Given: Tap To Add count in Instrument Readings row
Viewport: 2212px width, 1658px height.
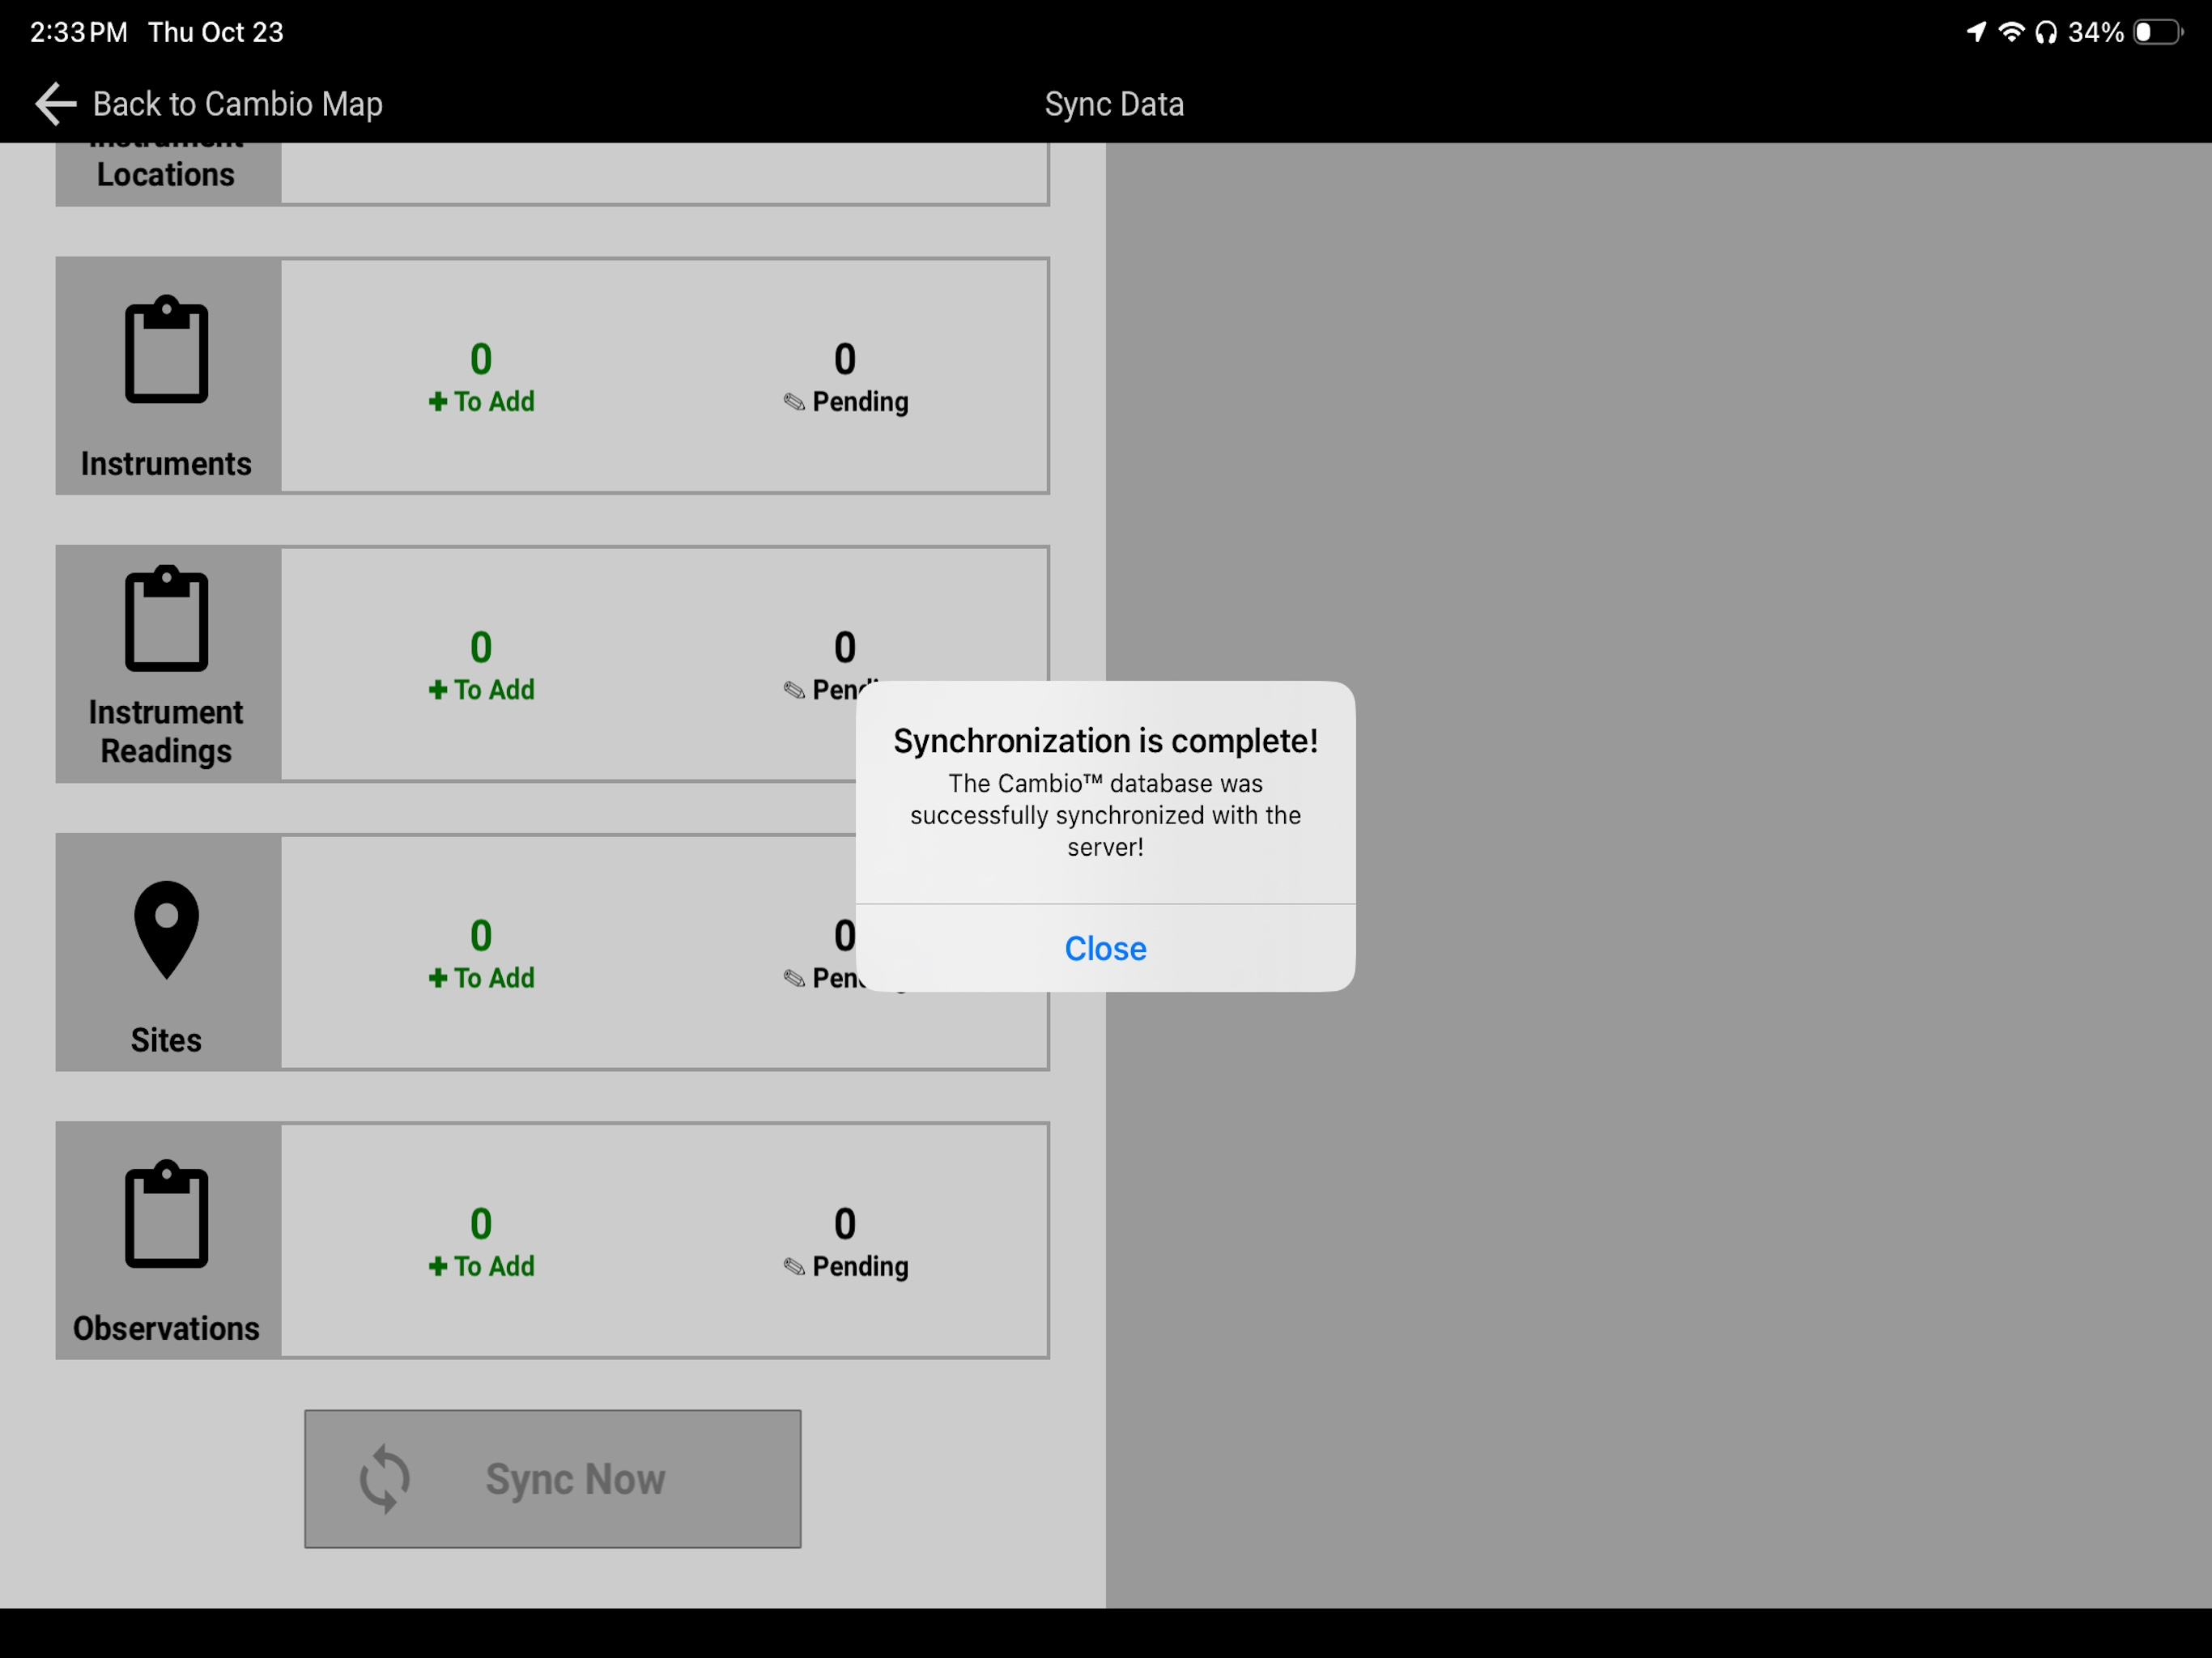Looking at the screenshot, I should [481, 647].
